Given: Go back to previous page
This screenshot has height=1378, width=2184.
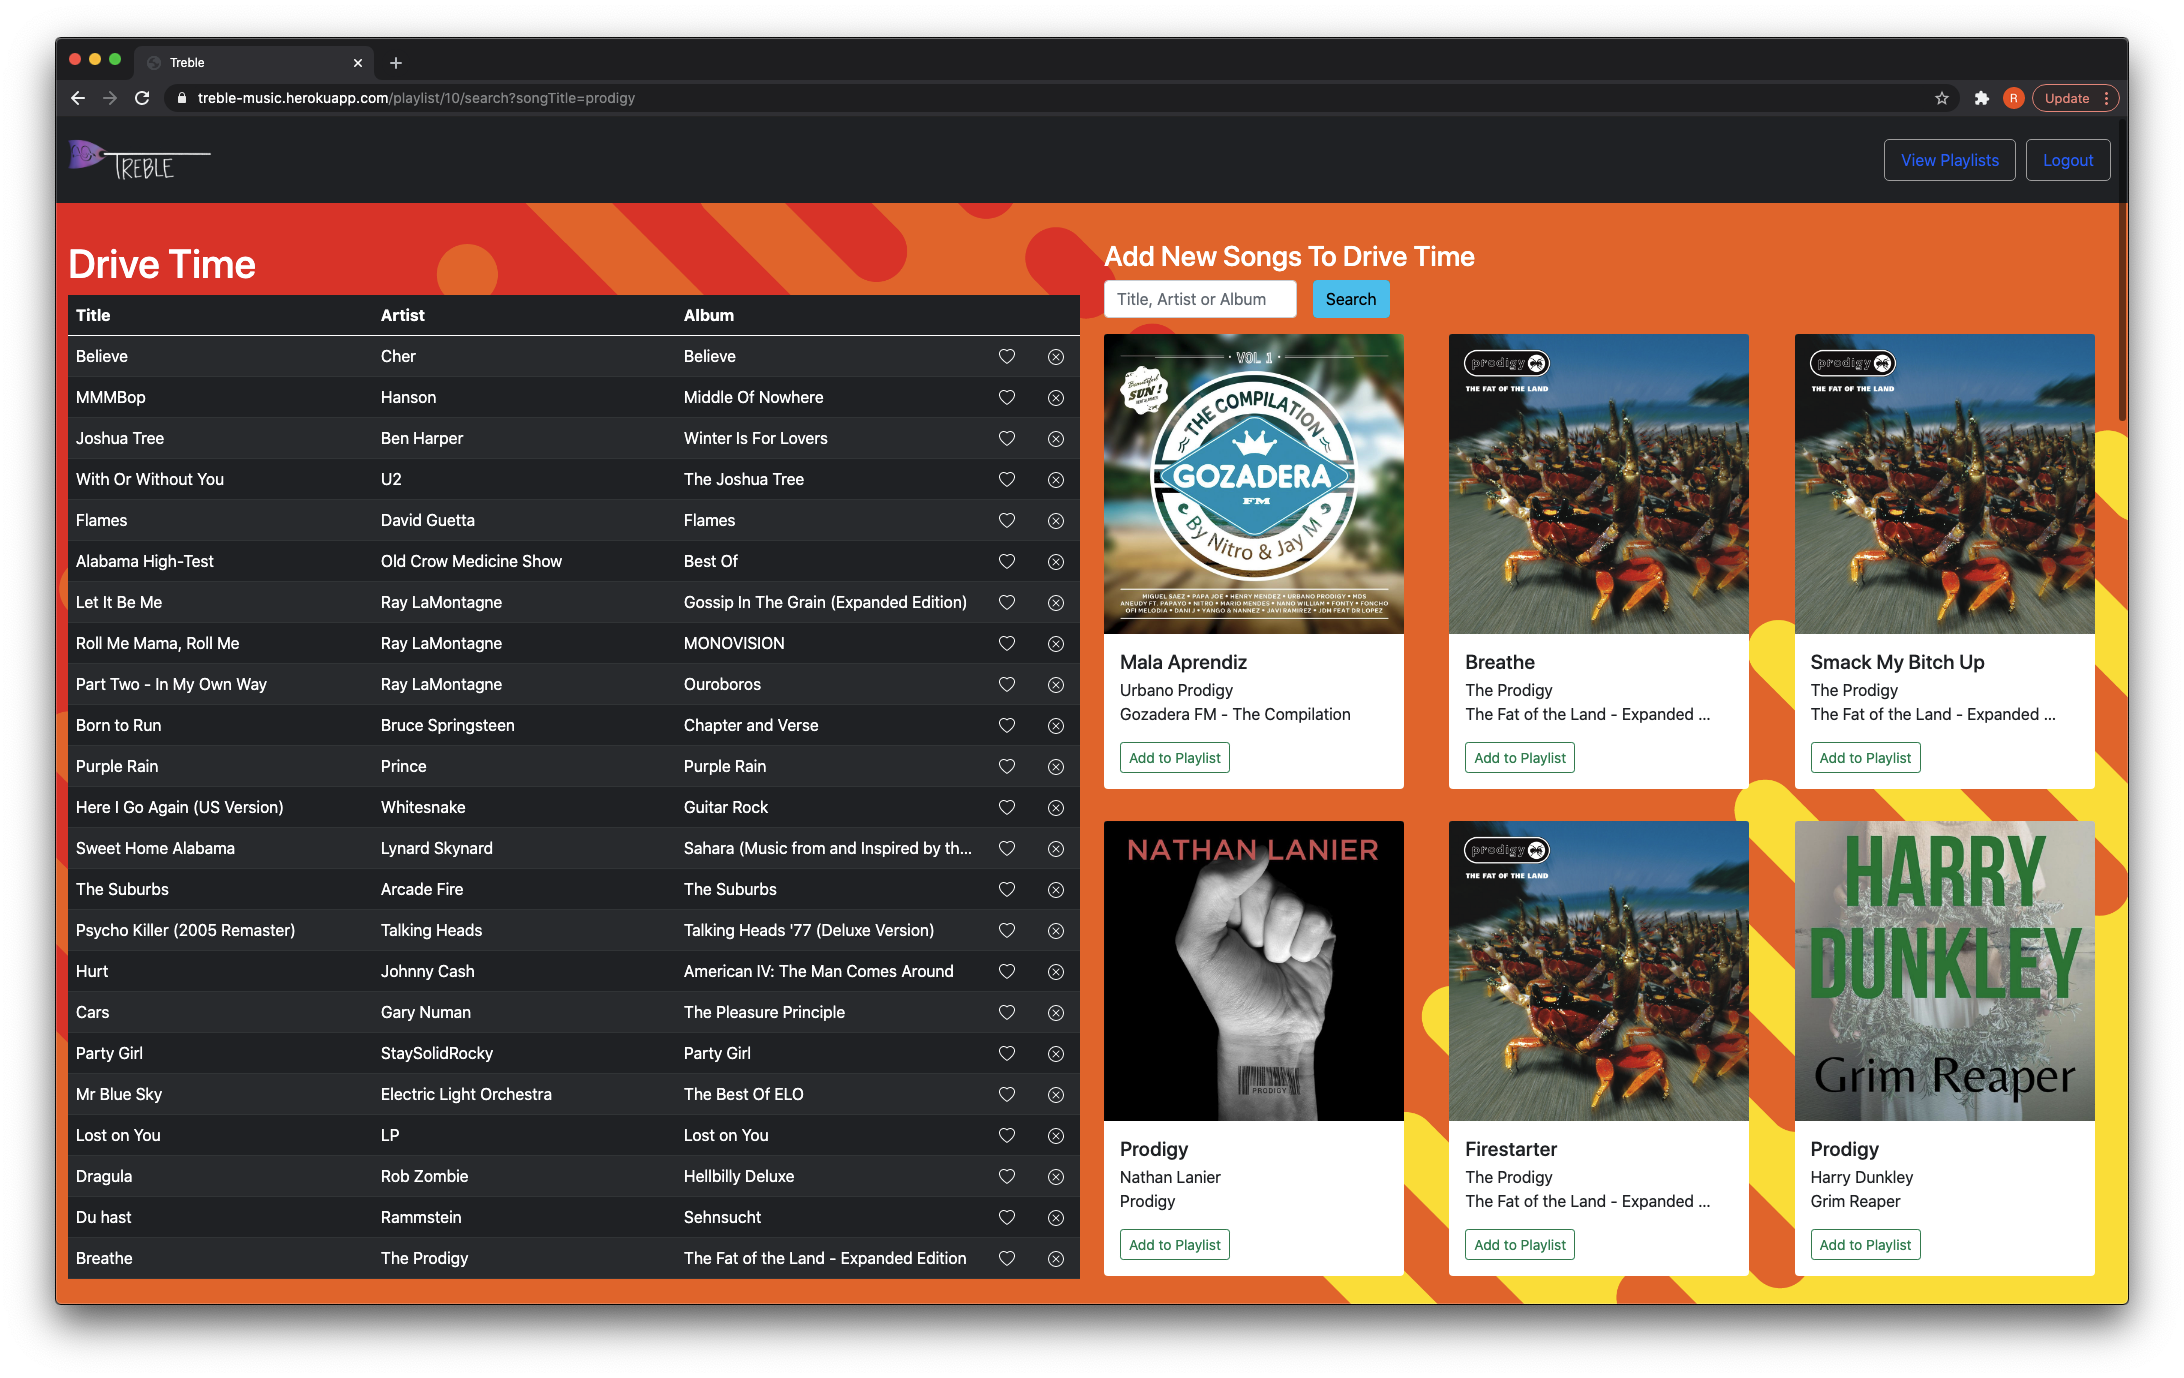Looking at the screenshot, I should (78, 98).
